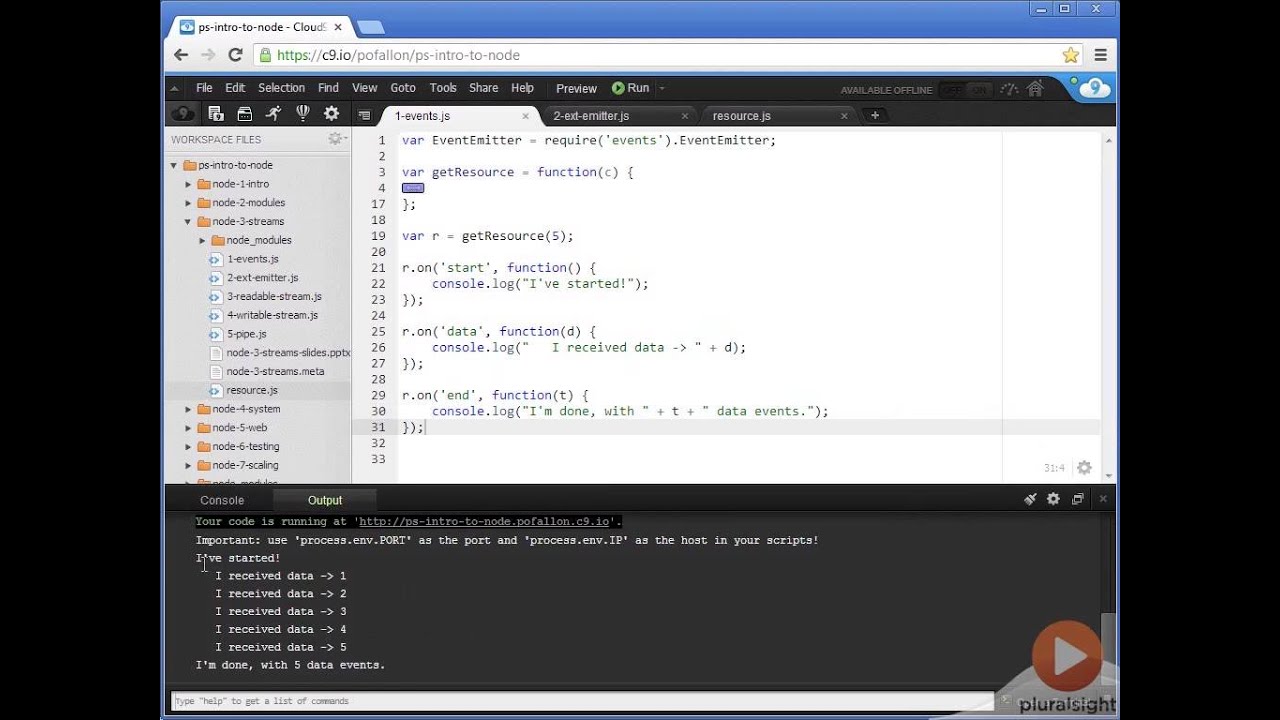This screenshot has height=720, width=1280.
Task: Open the Chrome hamburger menu
Action: click(x=1100, y=55)
